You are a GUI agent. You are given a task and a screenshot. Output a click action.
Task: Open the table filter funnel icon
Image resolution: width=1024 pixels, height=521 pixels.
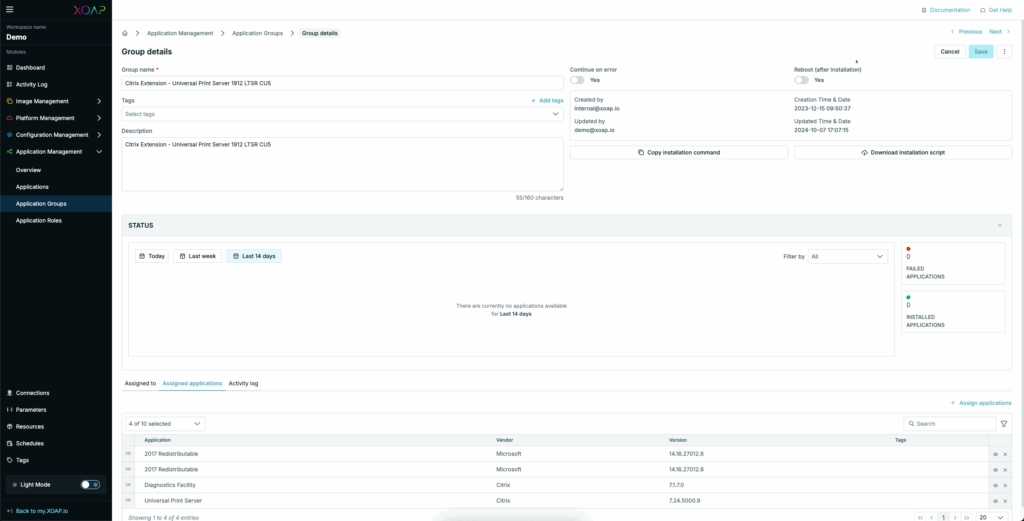coord(1004,424)
